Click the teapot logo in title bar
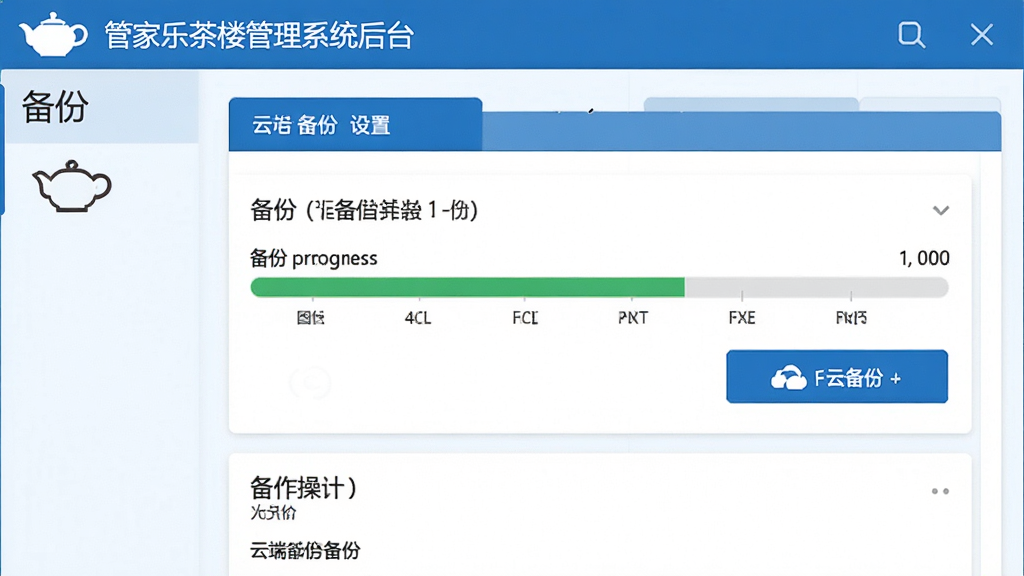Screen dimensions: 1024x576 54,34
